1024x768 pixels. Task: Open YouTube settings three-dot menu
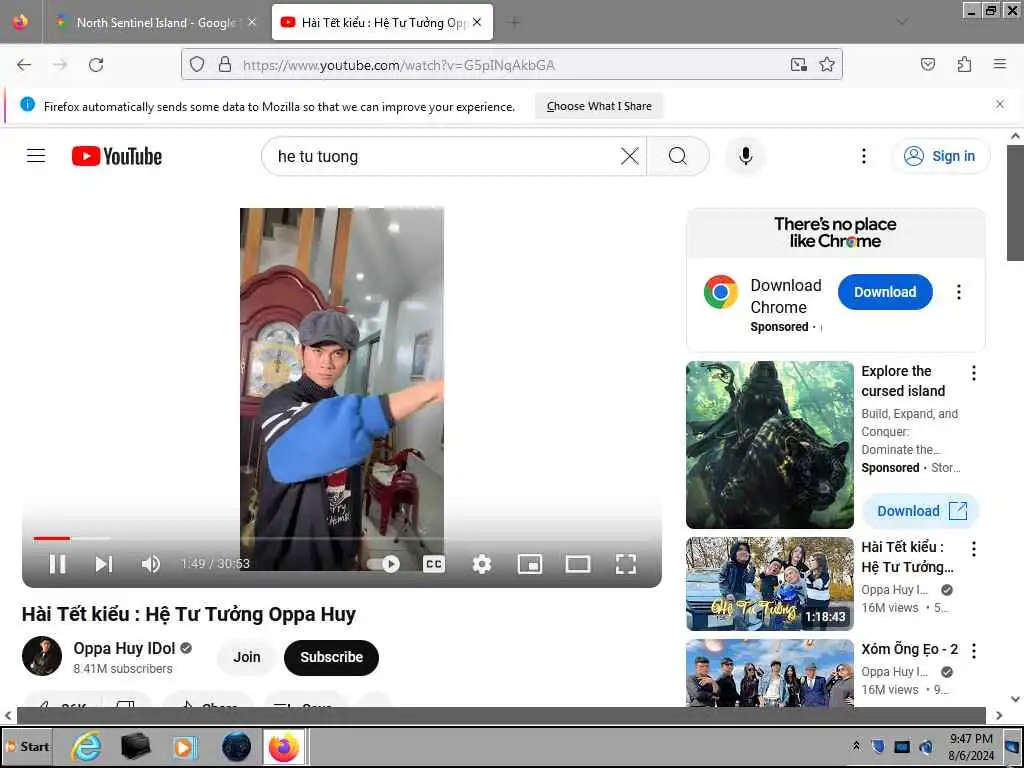point(864,156)
